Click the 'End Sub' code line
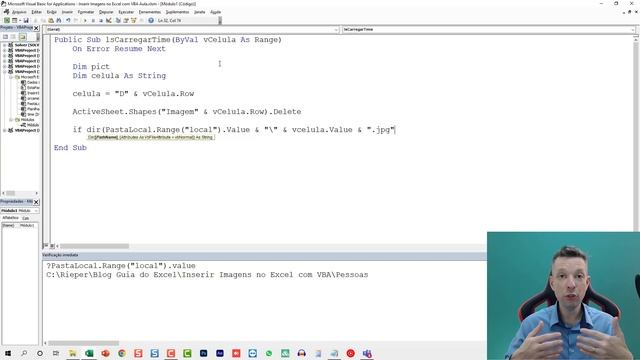 point(70,147)
